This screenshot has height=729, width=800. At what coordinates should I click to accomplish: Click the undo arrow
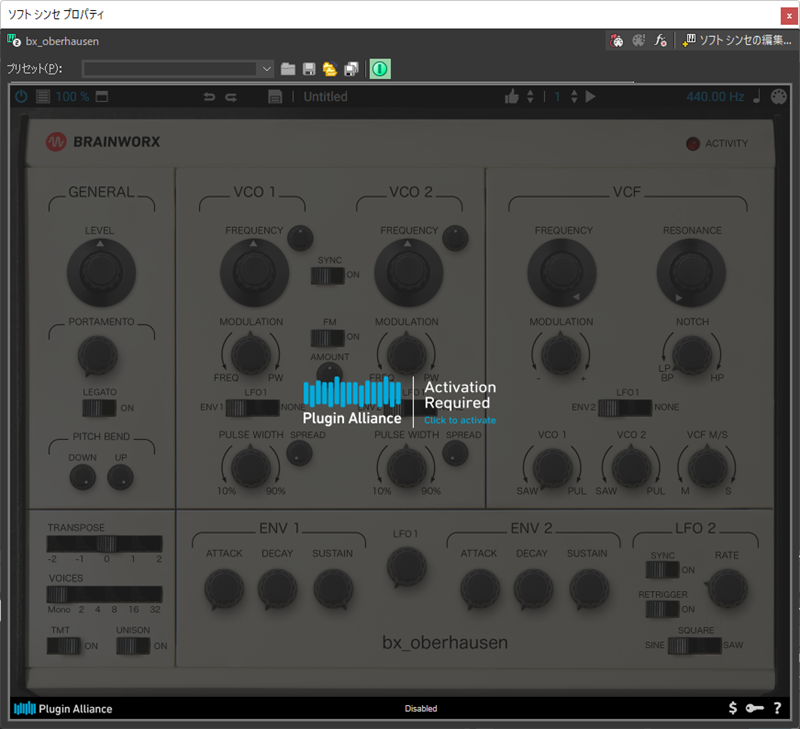point(209,96)
